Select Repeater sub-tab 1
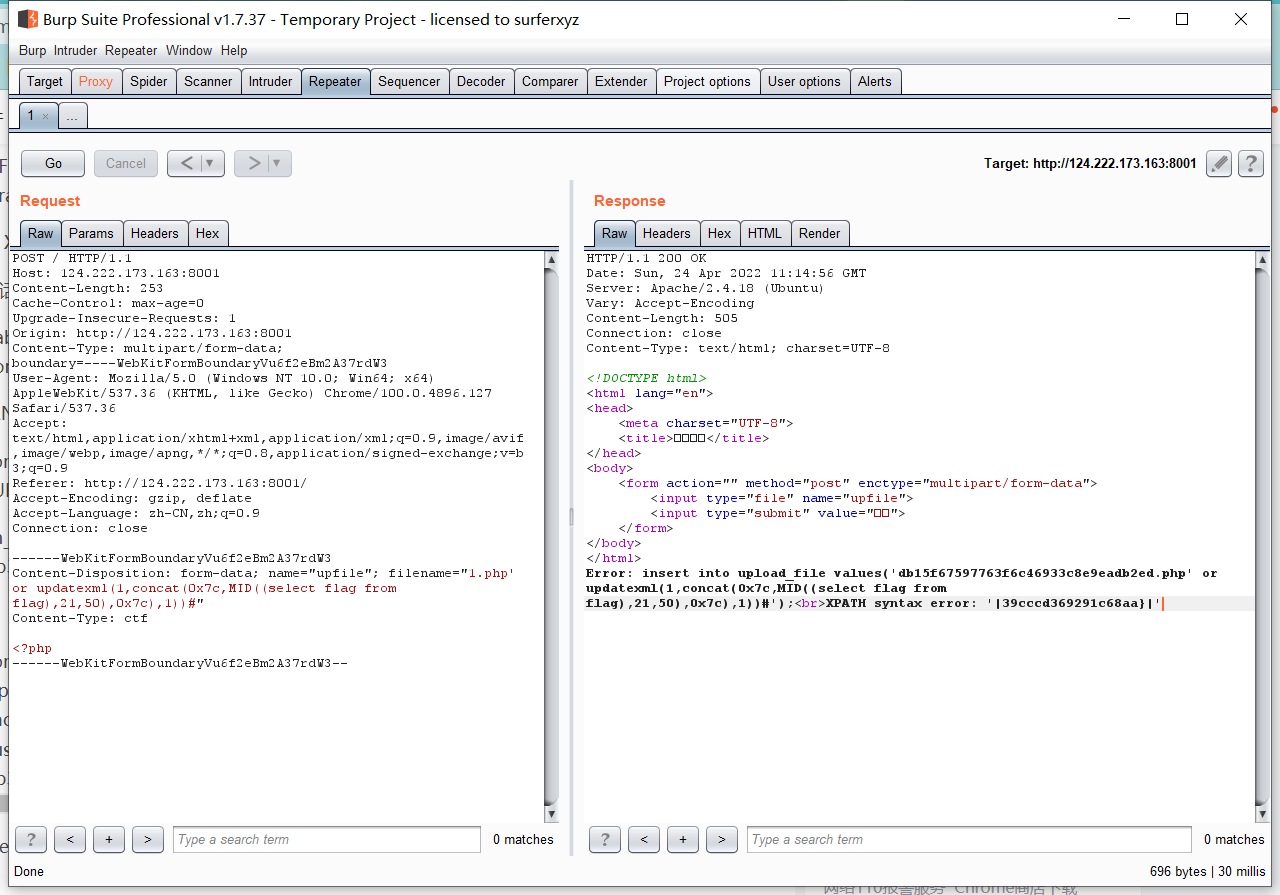1280x895 pixels. tap(31, 116)
